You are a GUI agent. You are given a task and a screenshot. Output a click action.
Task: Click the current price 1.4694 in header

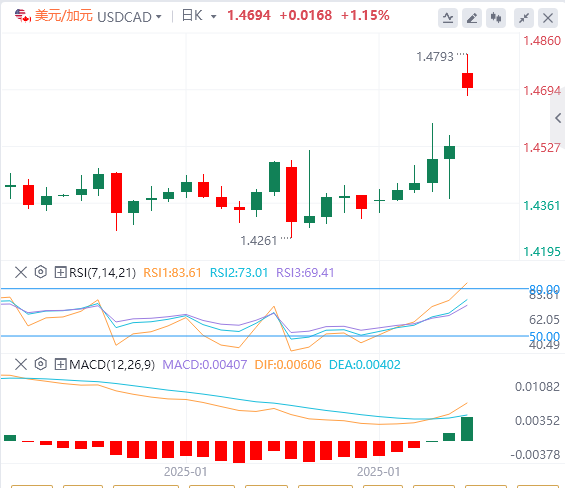(x=249, y=15)
